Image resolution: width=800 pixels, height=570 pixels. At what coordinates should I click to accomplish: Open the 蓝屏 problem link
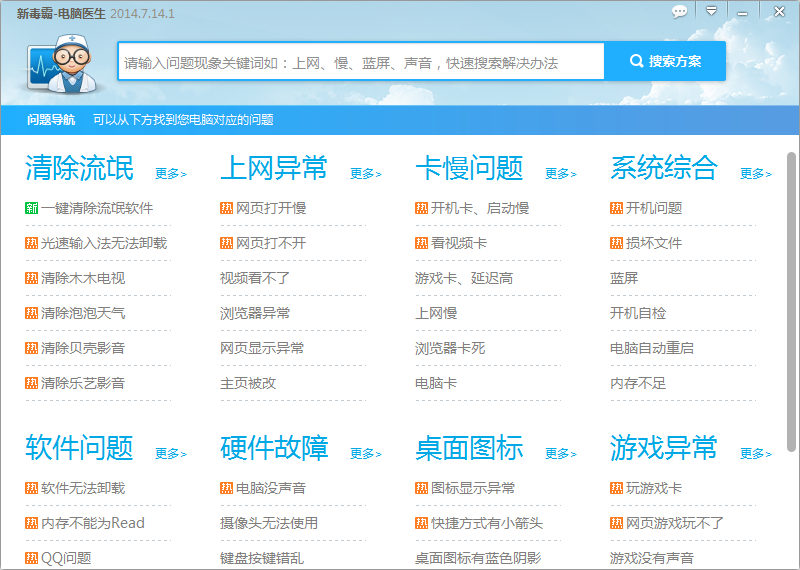(624, 278)
